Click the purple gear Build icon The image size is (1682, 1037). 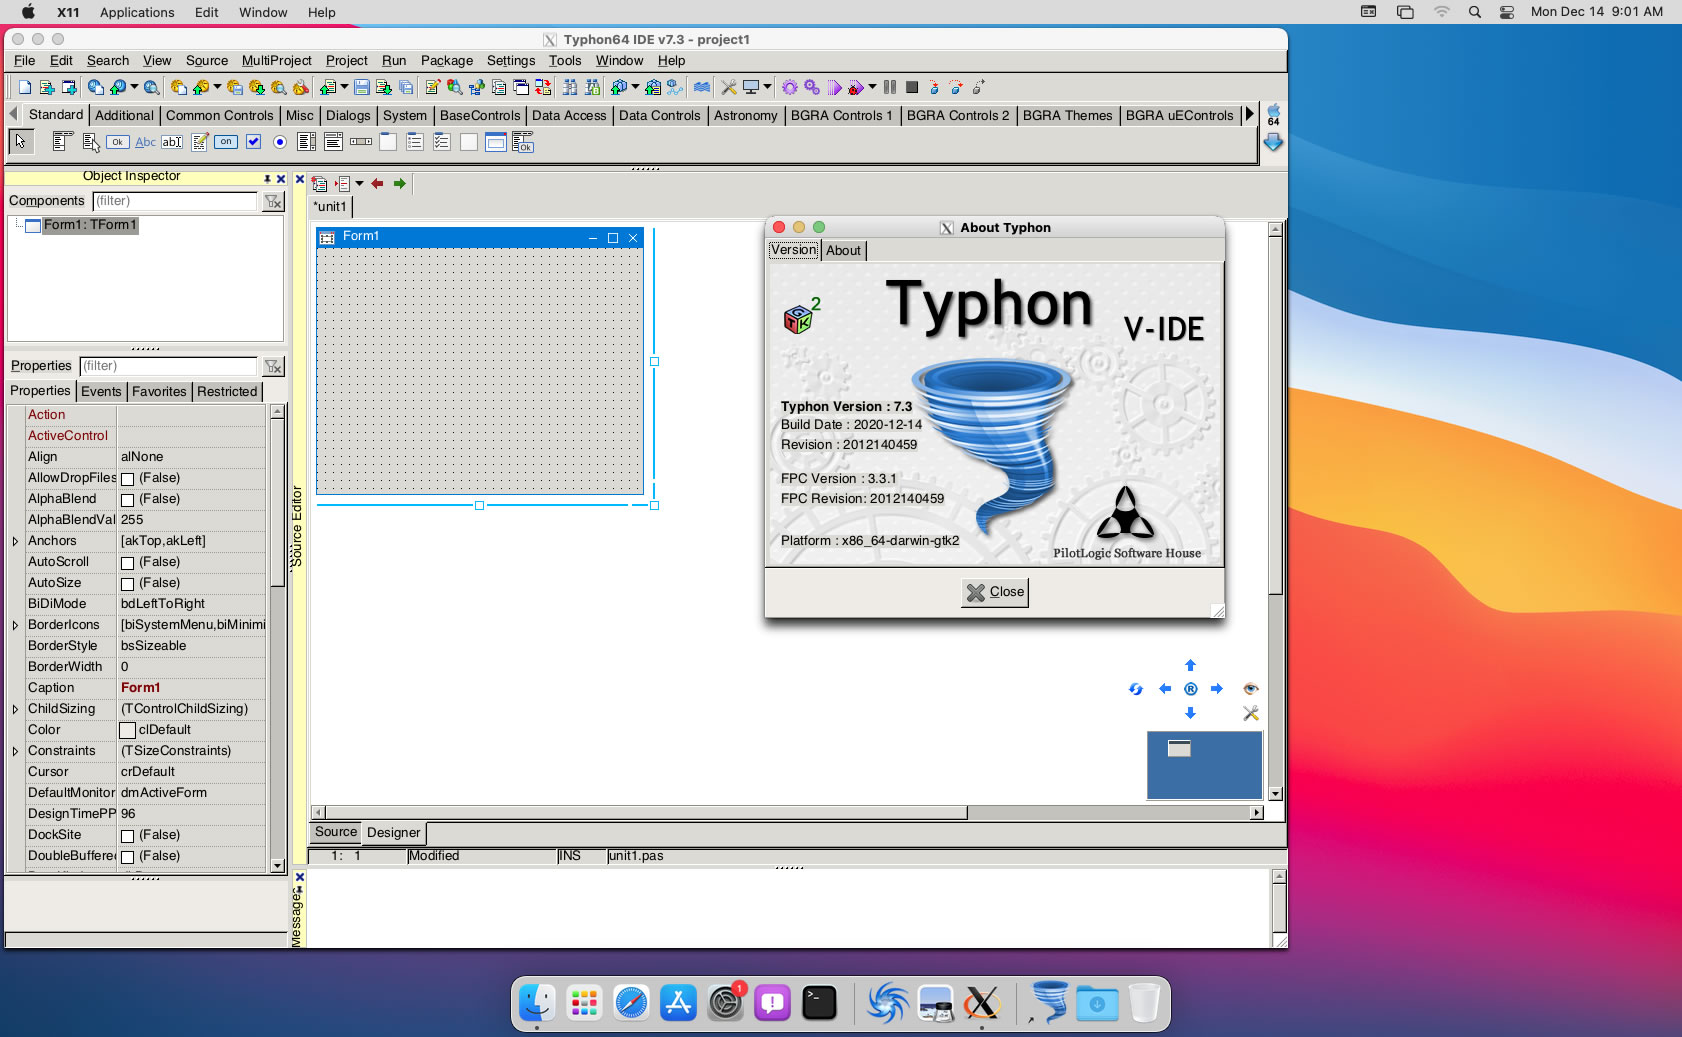tap(790, 87)
